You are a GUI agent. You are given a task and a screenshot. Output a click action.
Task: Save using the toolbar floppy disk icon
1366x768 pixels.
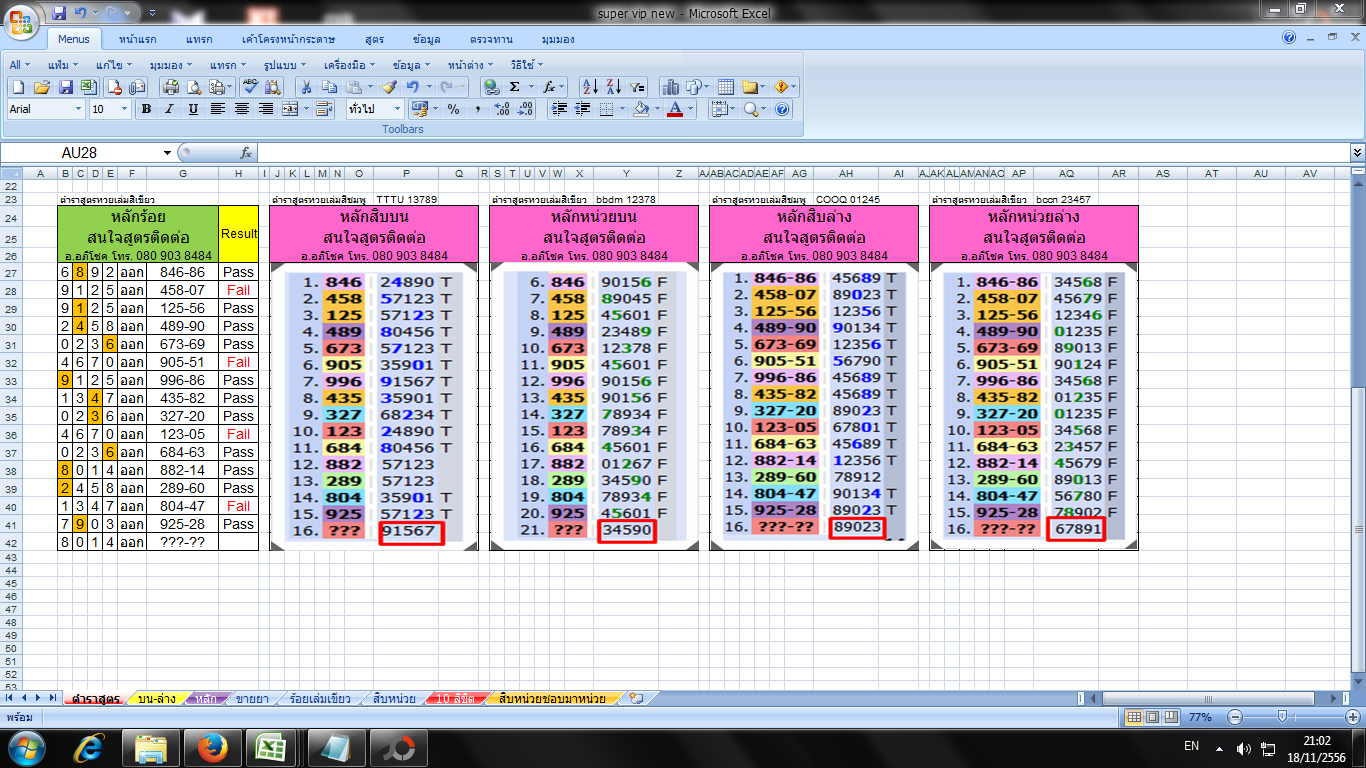66,87
